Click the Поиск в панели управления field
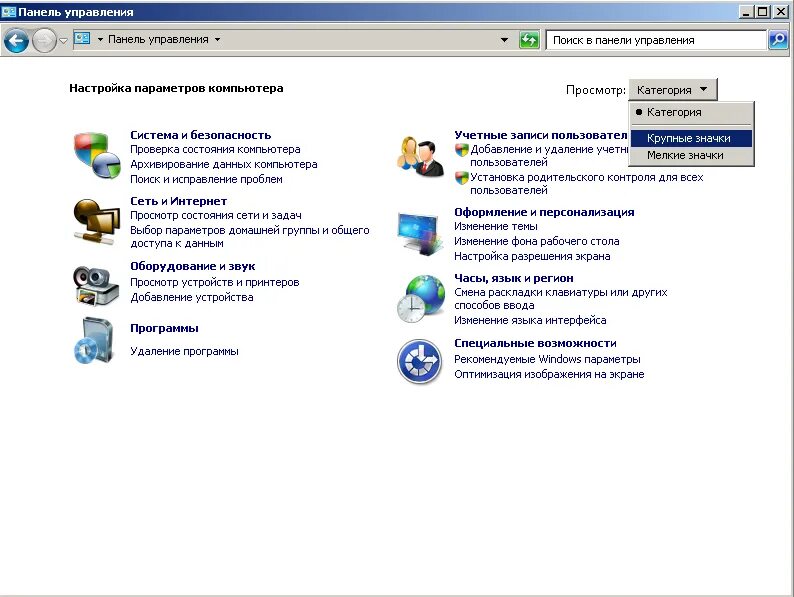Image resolution: width=794 pixels, height=597 pixels. [x=656, y=40]
